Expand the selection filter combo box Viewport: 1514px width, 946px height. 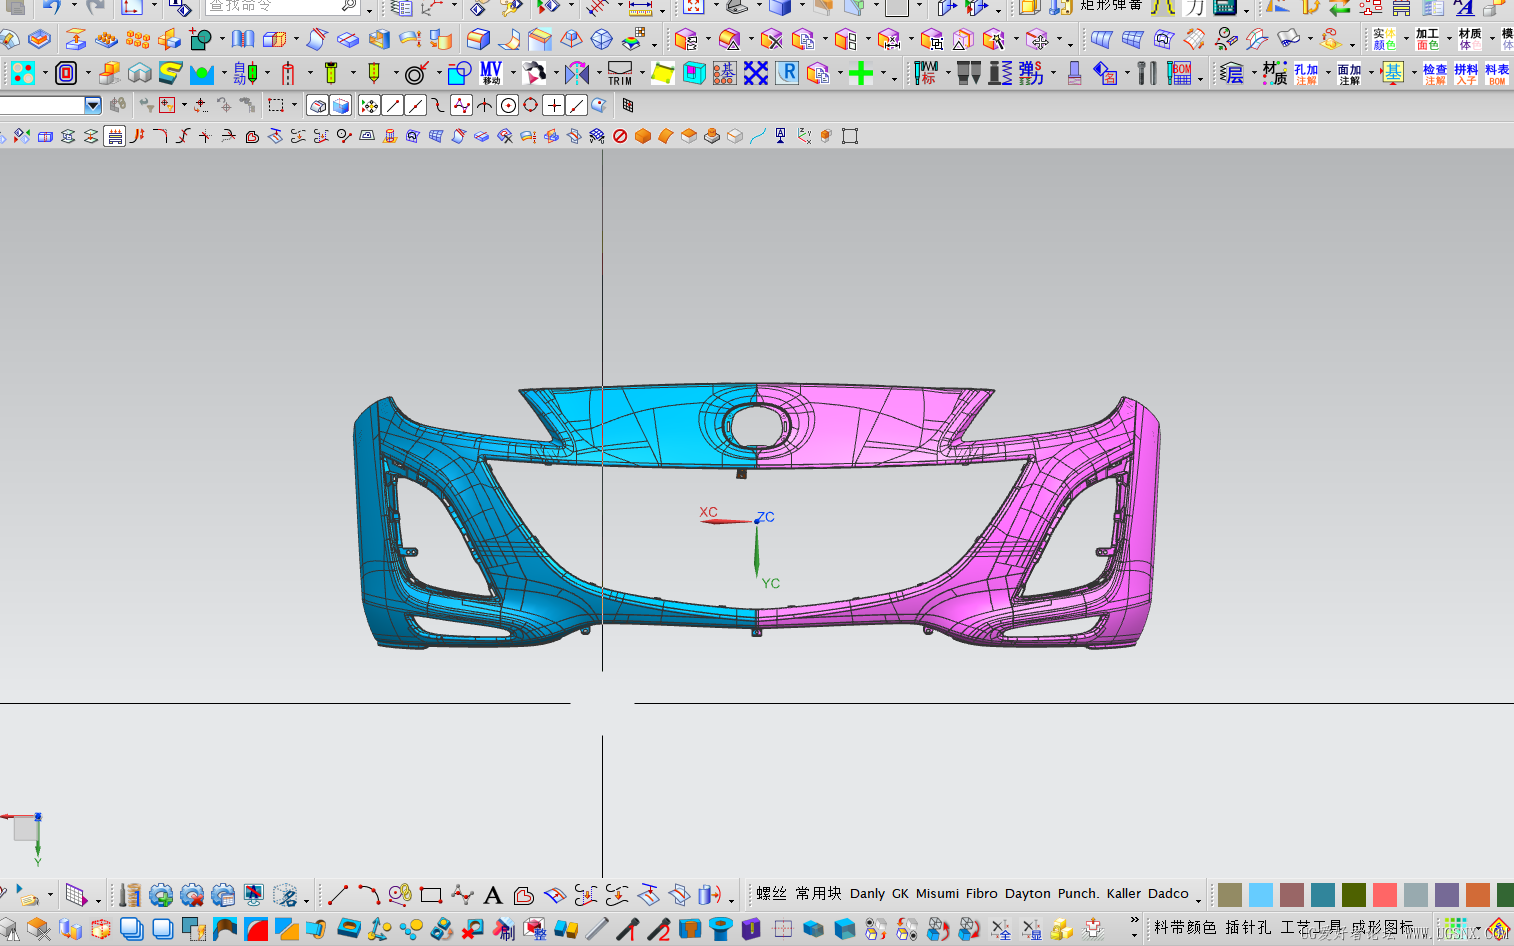point(93,105)
